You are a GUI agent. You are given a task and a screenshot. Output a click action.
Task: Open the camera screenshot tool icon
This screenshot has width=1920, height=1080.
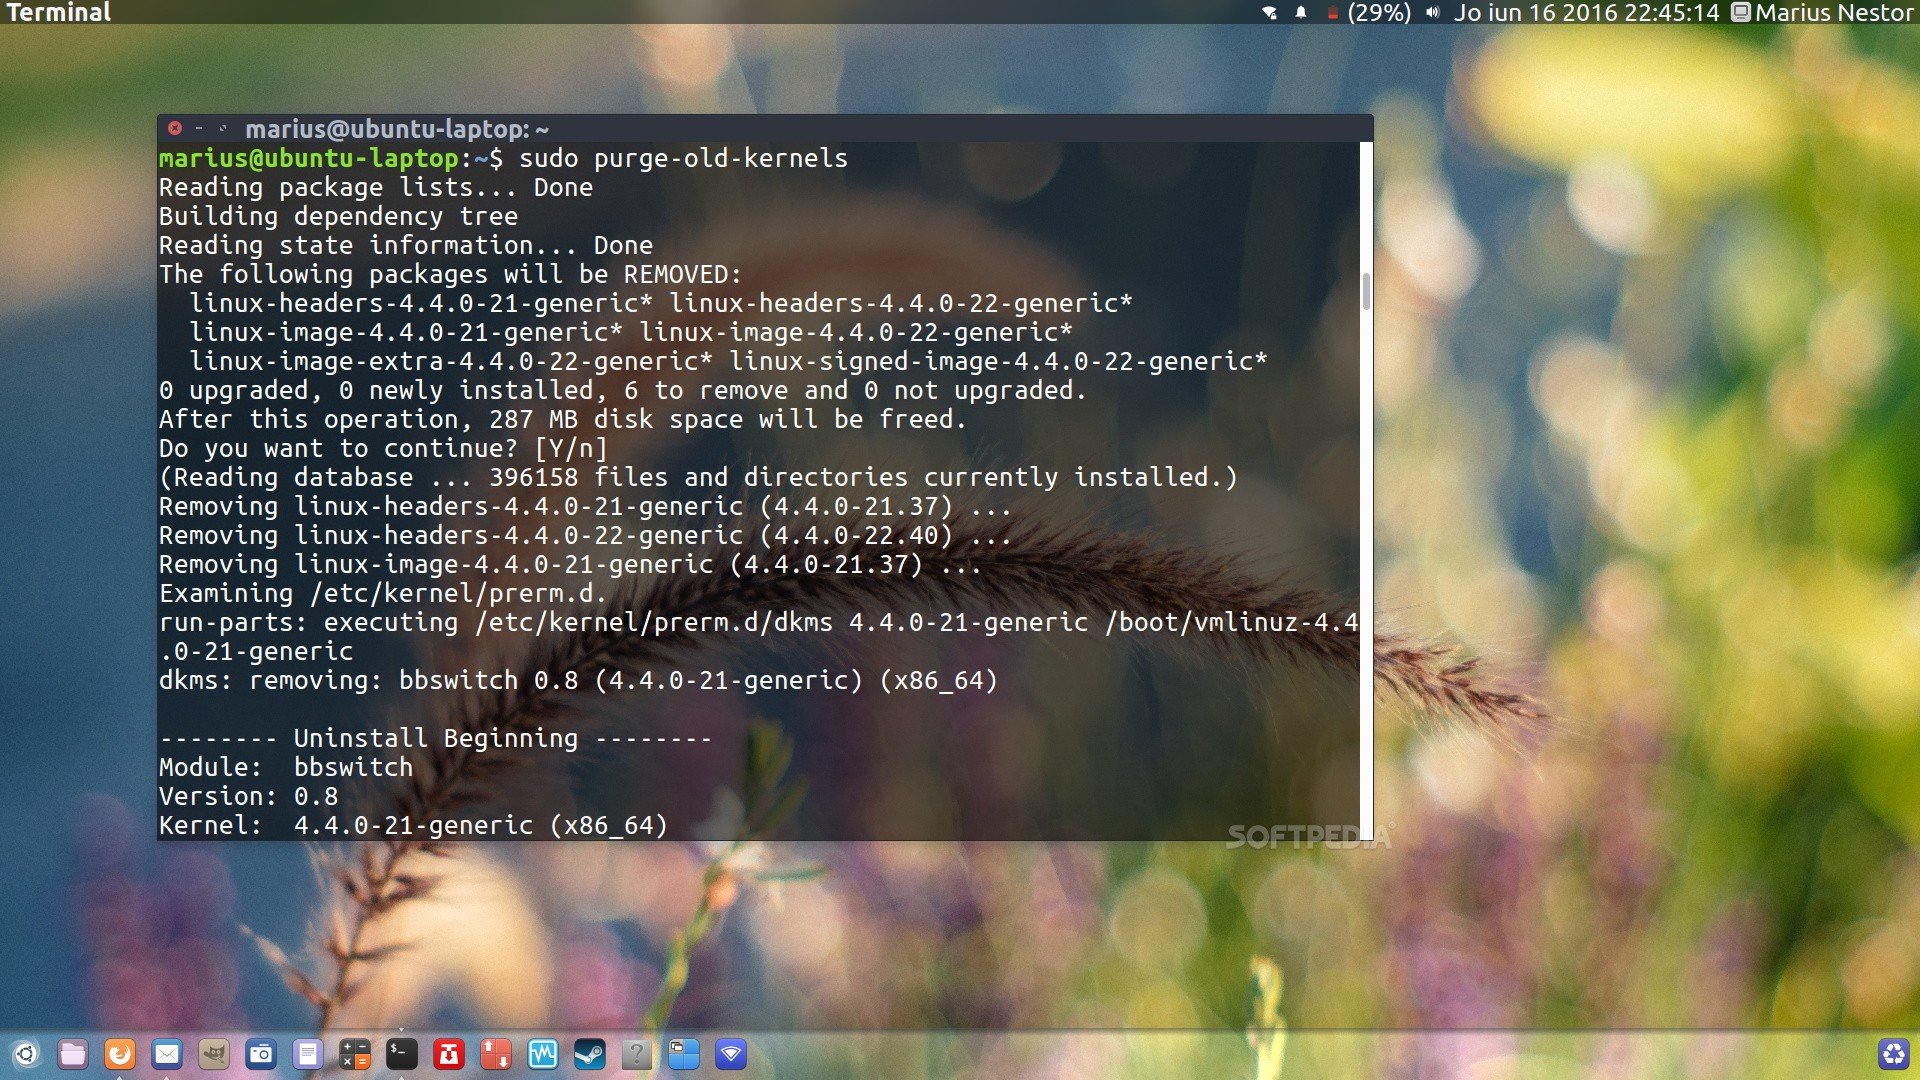tap(261, 1054)
